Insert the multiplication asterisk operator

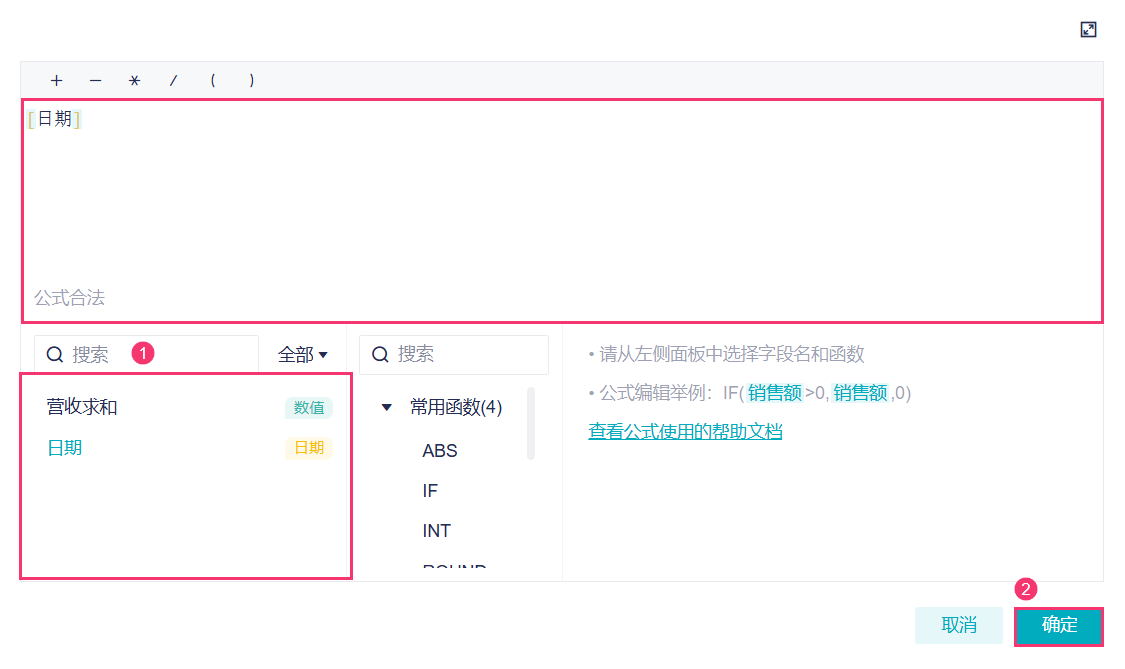click(134, 80)
